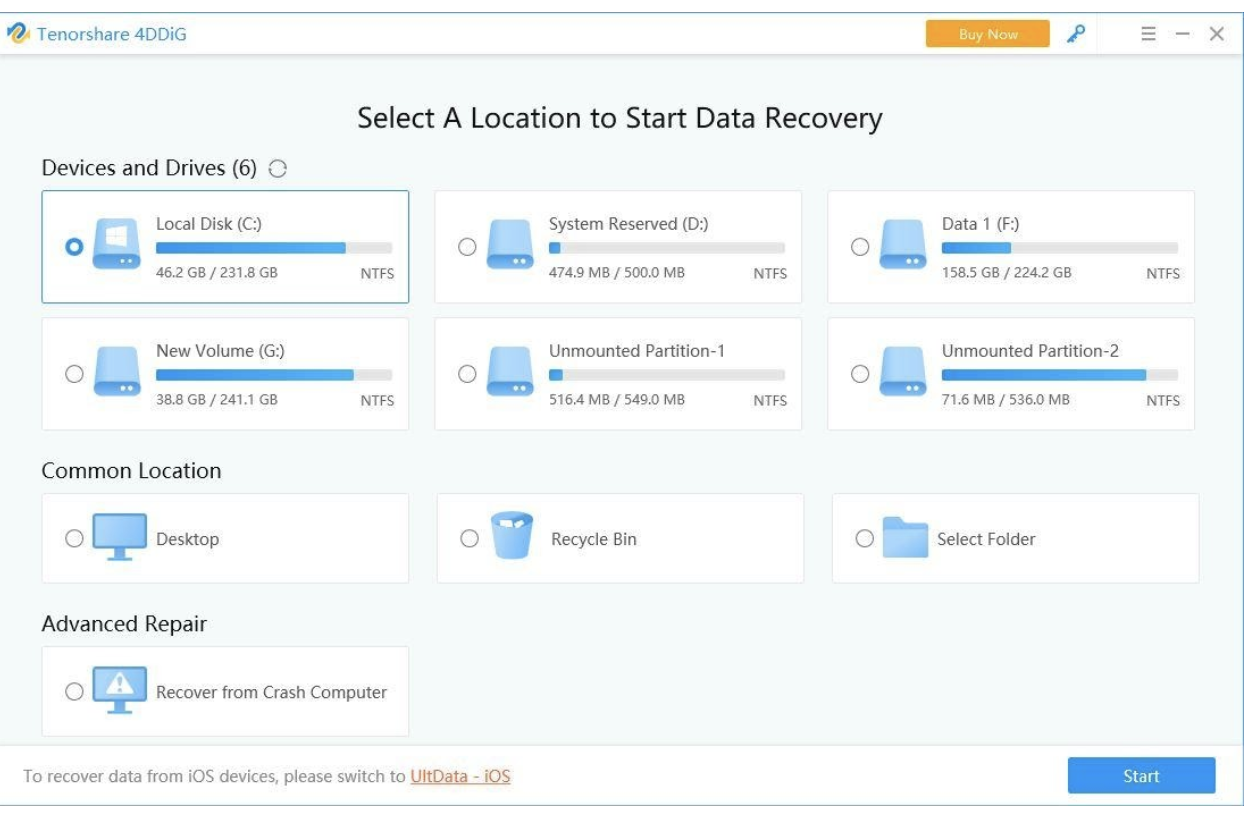
Task: Select the Unmounted Partition-2 radio button
Action: tap(859, 374)
